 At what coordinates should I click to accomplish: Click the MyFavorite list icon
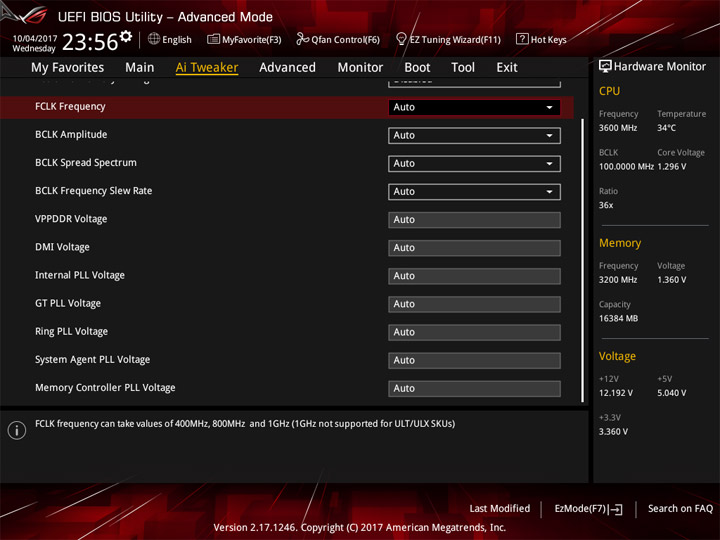213,39
